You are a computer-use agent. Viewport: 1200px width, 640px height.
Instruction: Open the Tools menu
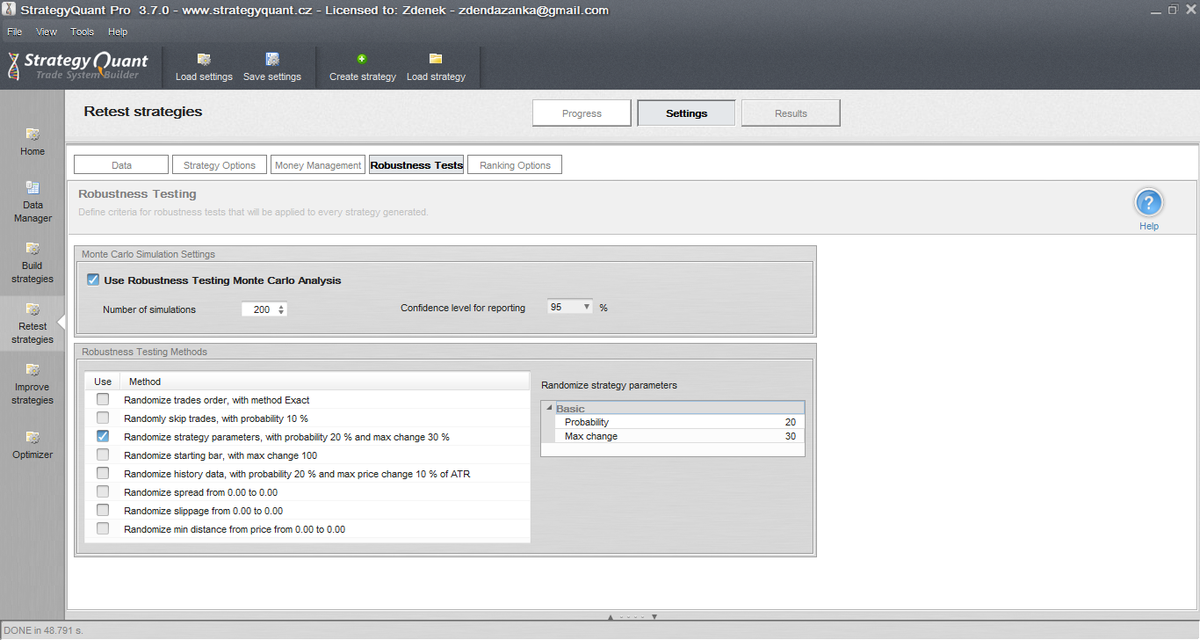[82, 32]
